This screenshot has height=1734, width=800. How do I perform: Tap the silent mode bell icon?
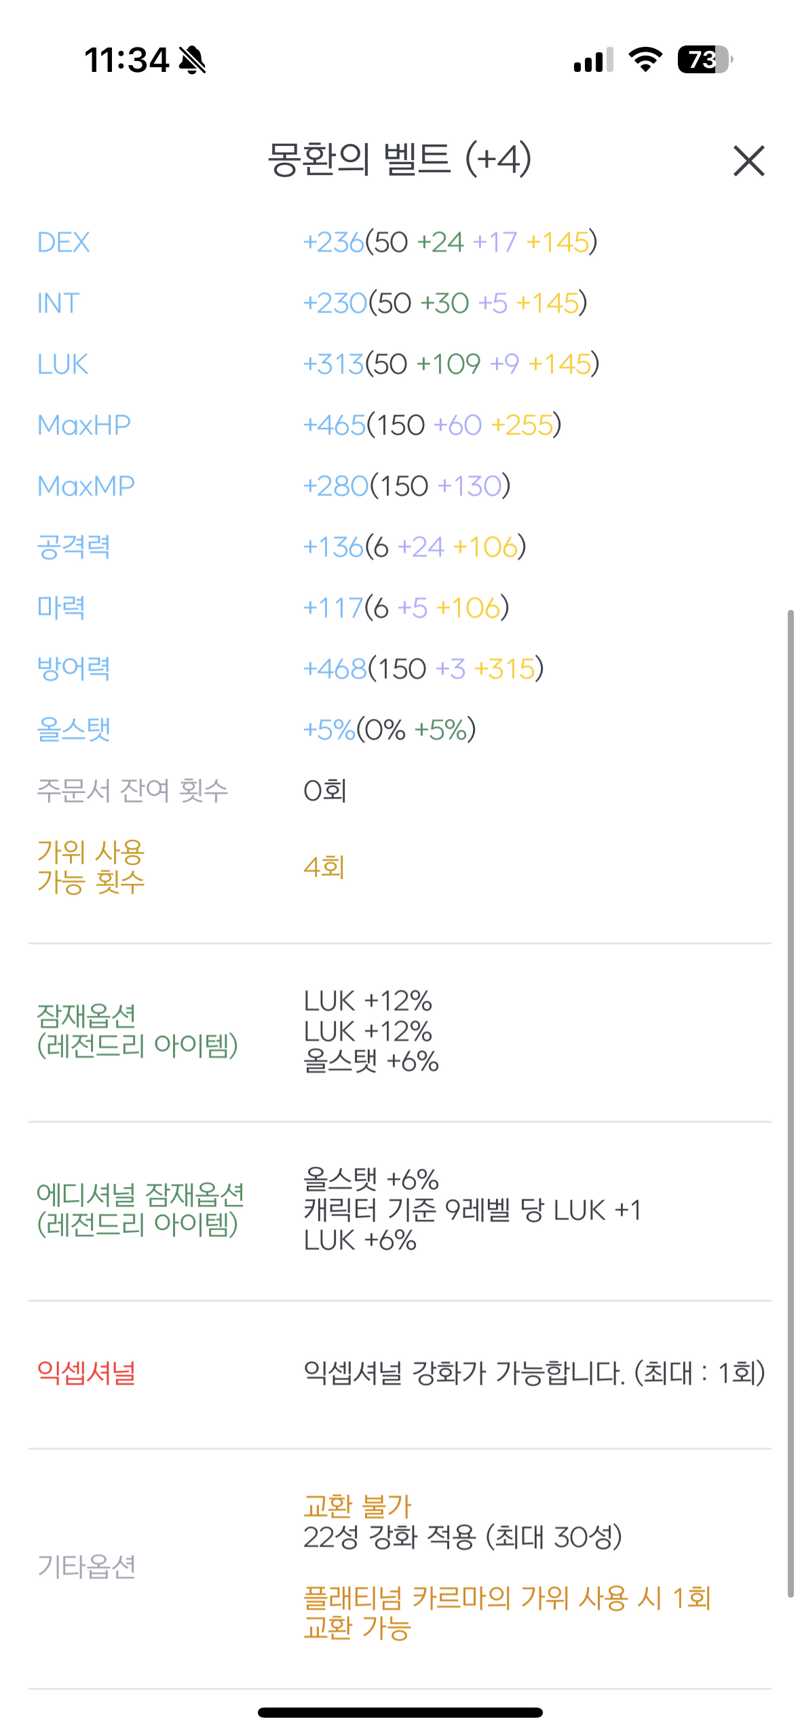pyautogui.click(x=193, y=61)
